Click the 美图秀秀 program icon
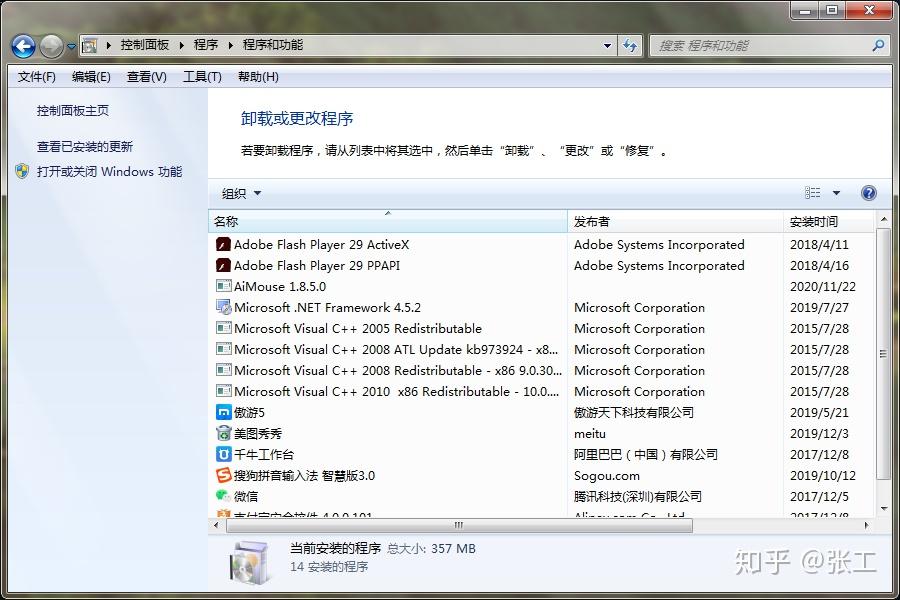The width and height of the screenshot is (900, 600). tap(224, 433)
